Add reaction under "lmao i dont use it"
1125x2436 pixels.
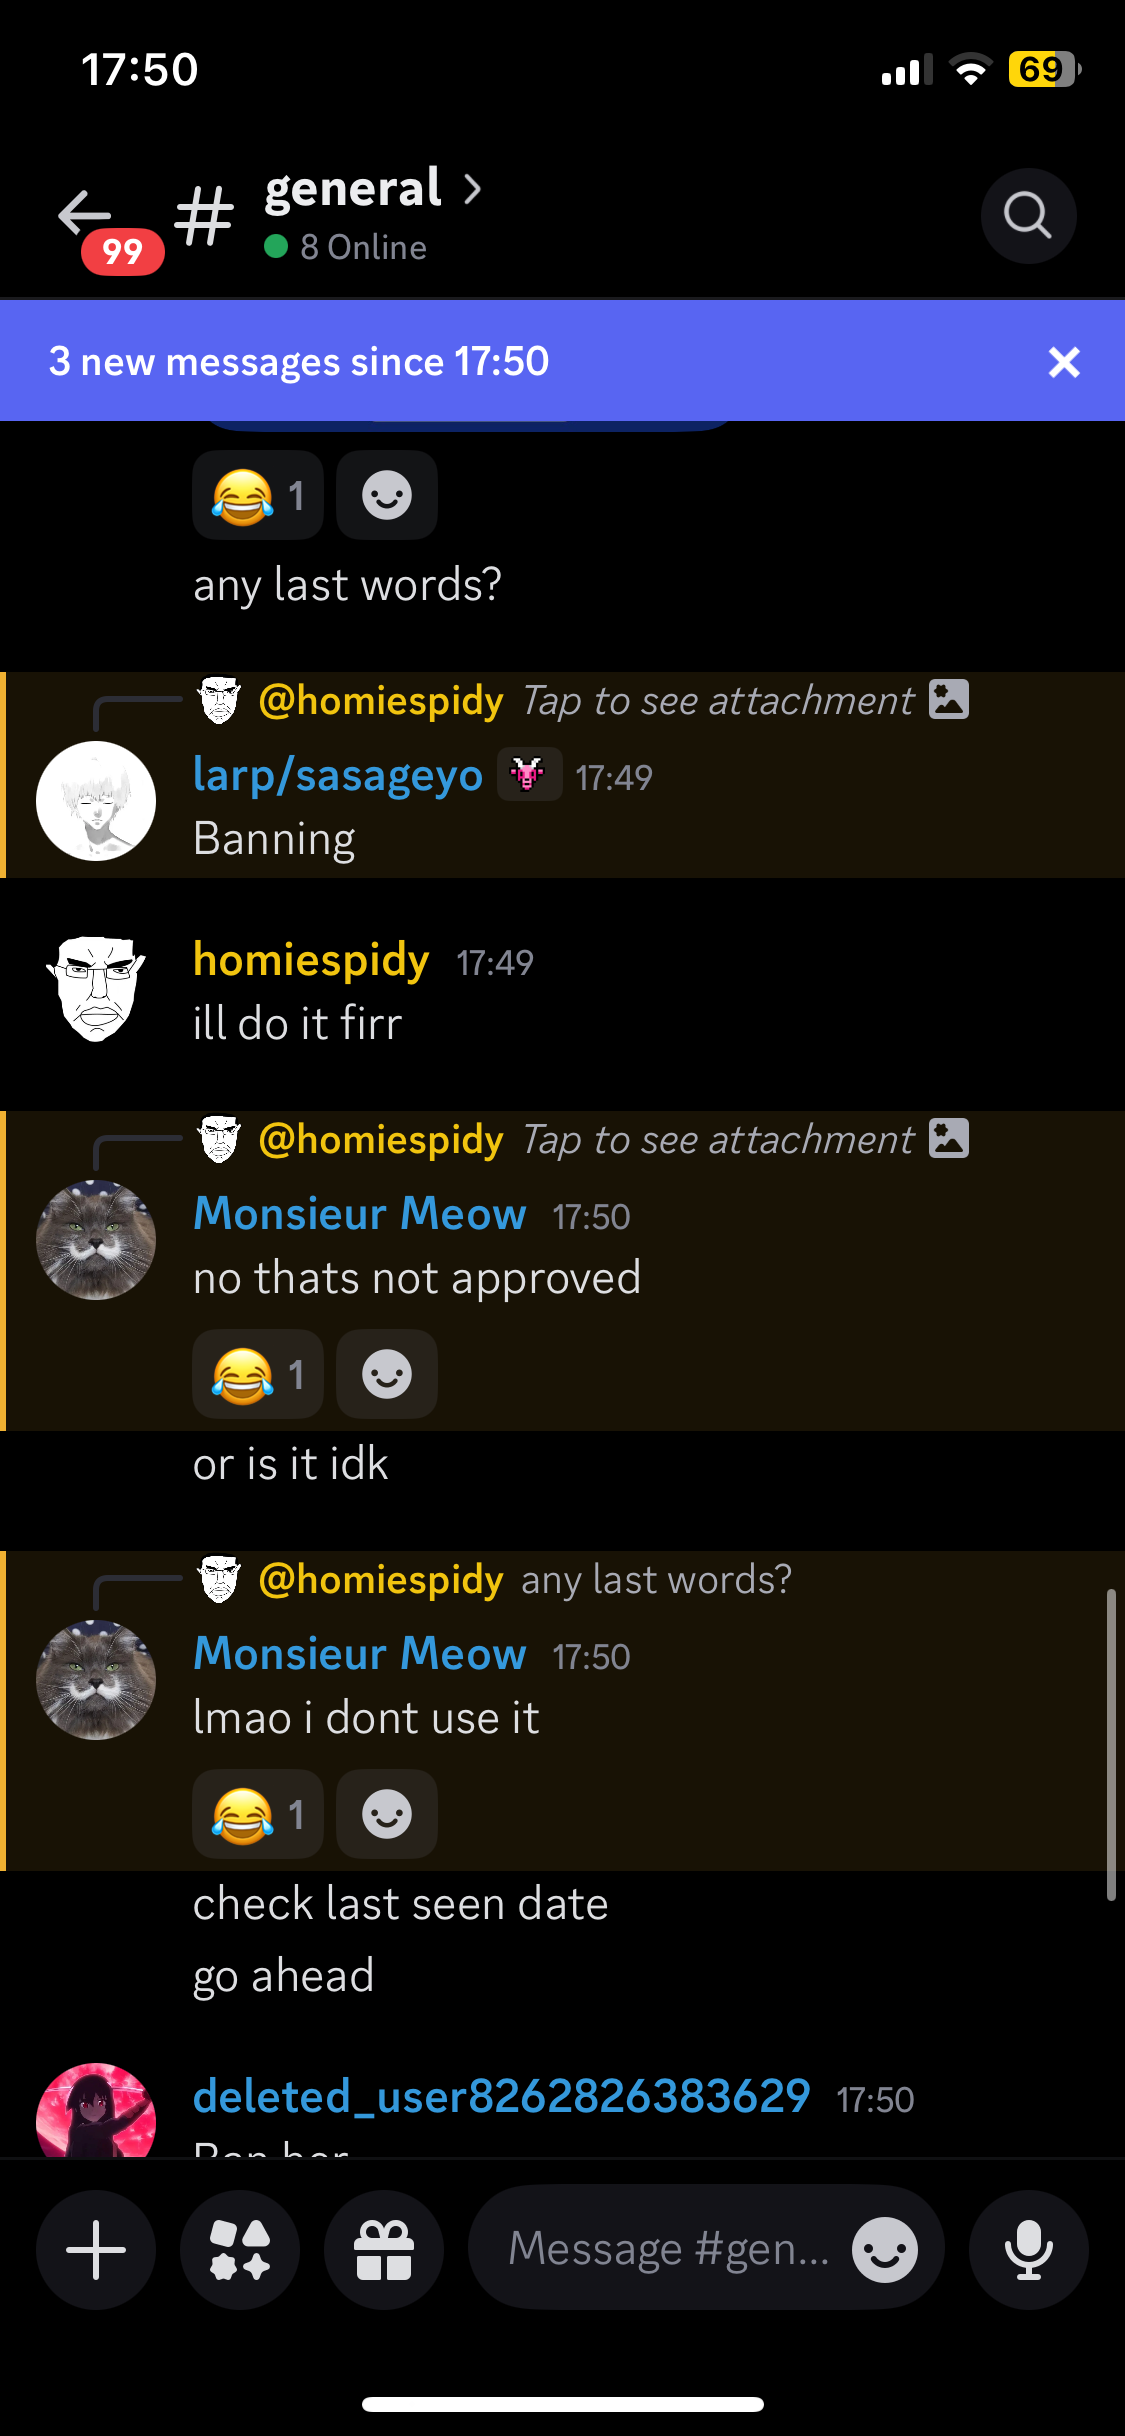pos(387,1814)
